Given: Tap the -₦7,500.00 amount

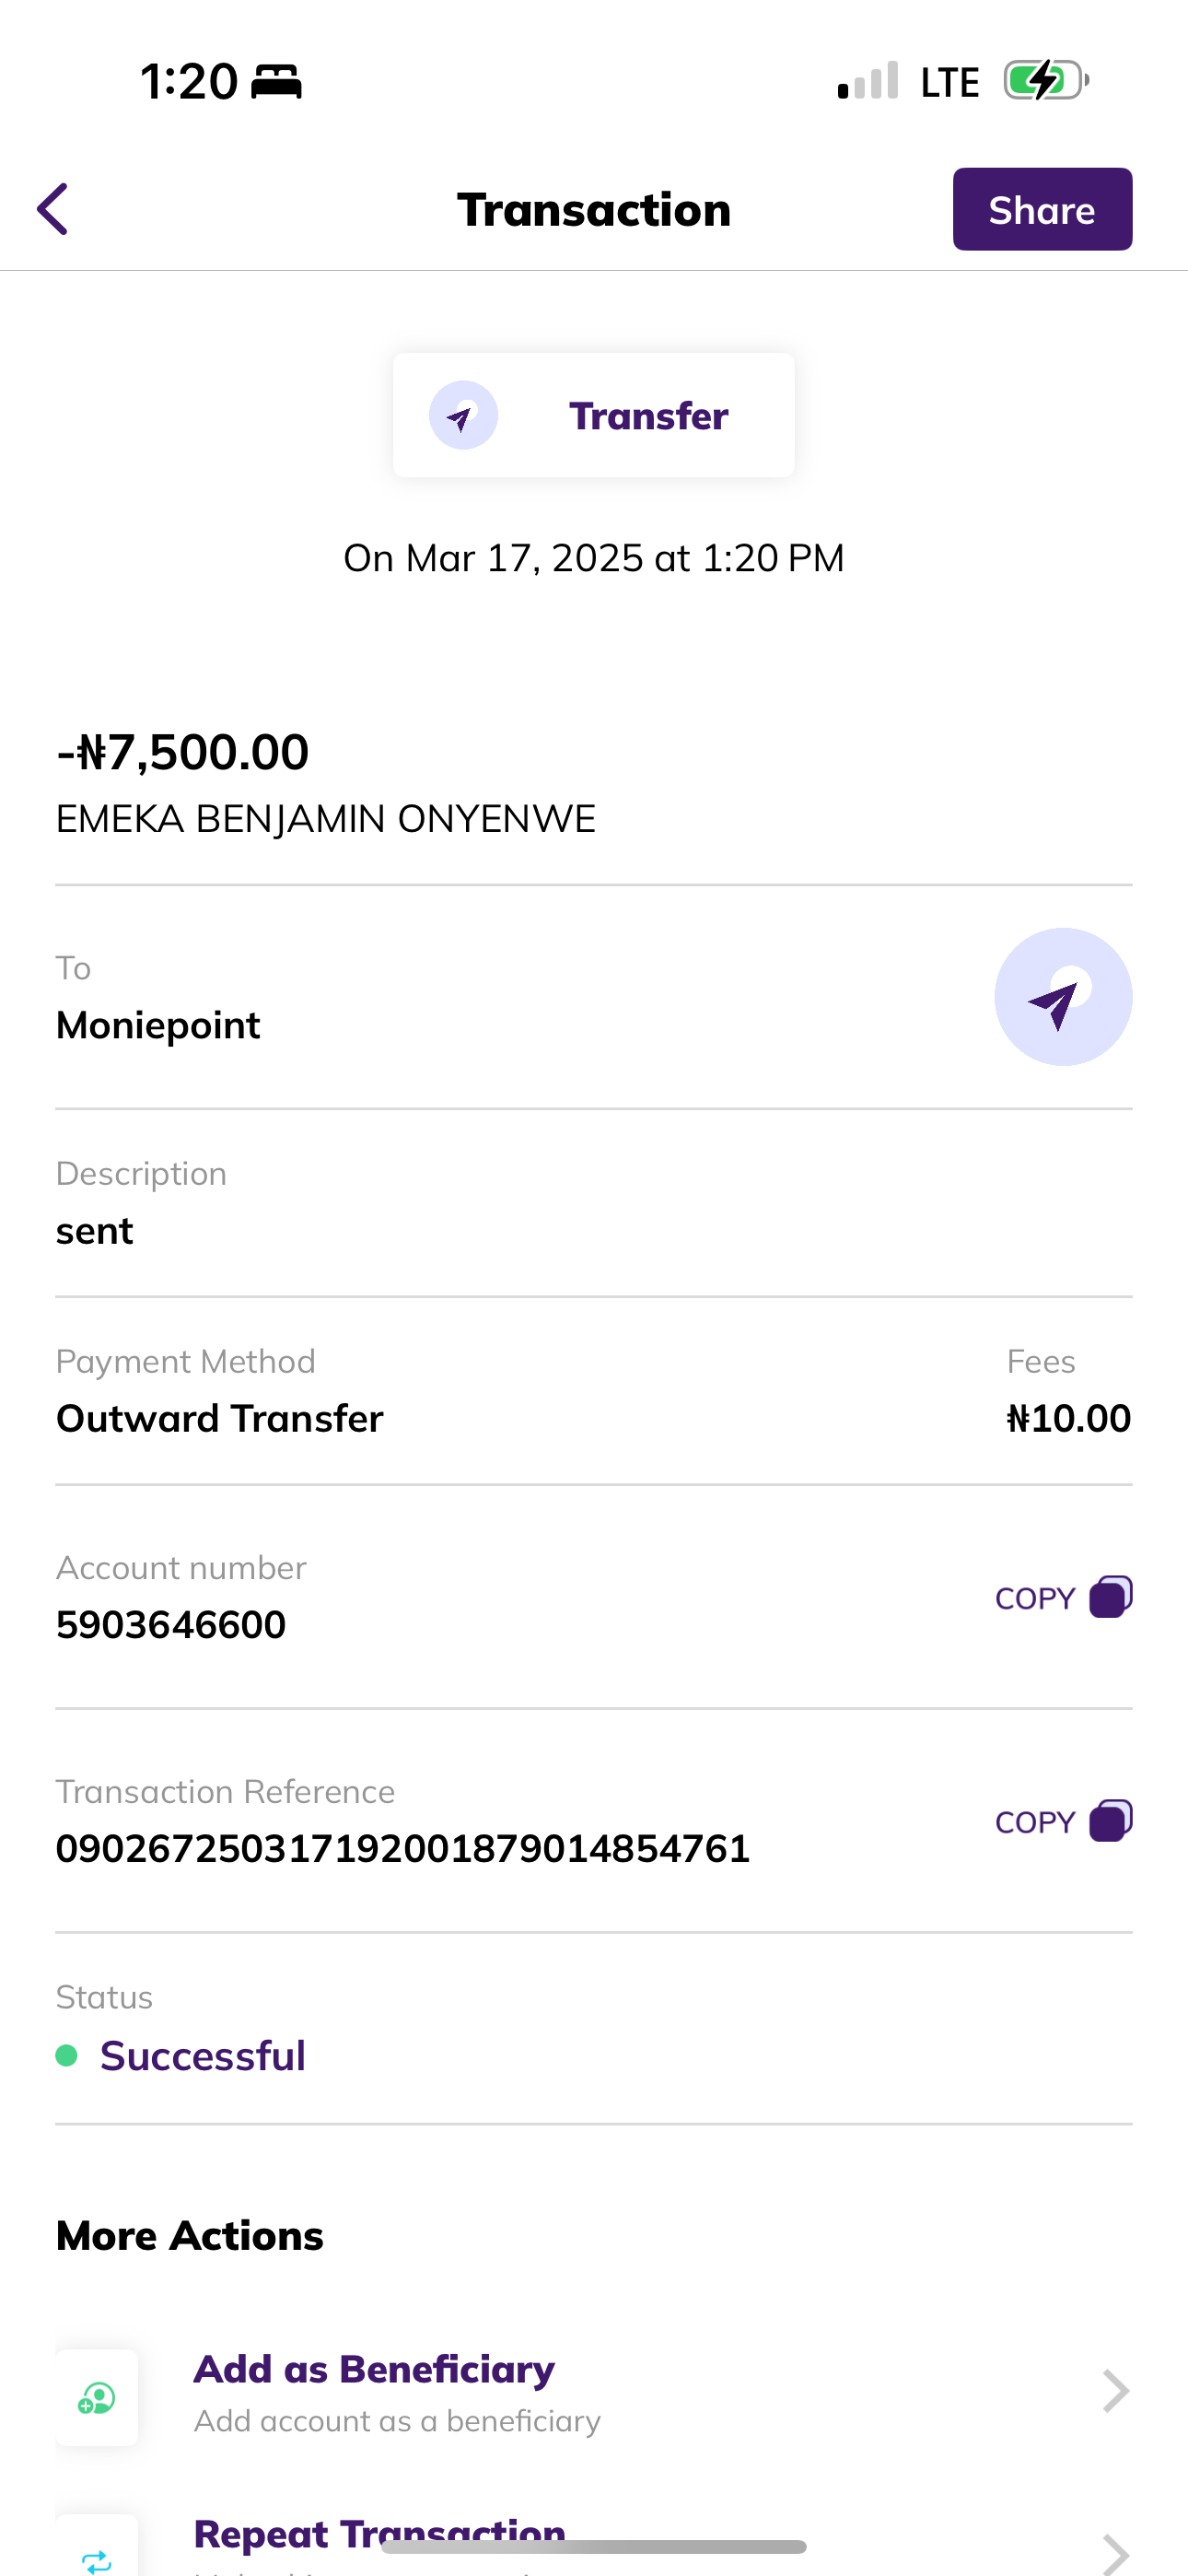Looking at the screenshot, I should click(x=183, y=752).
